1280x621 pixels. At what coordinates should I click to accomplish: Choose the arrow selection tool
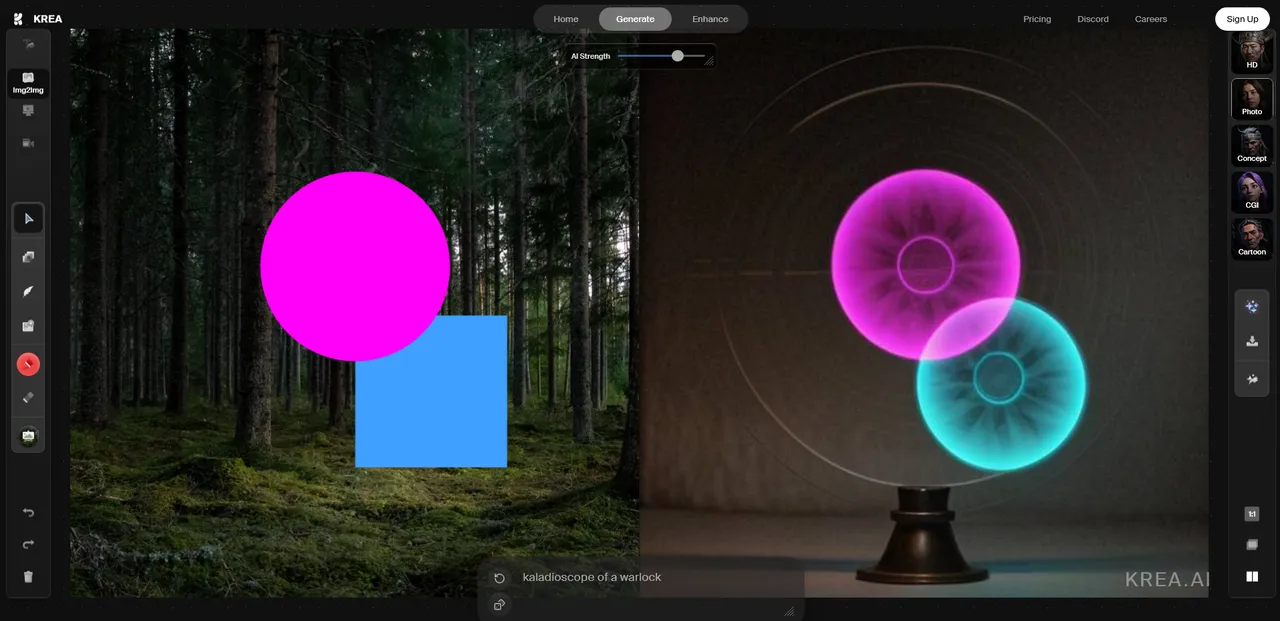(x=28, y=219)
